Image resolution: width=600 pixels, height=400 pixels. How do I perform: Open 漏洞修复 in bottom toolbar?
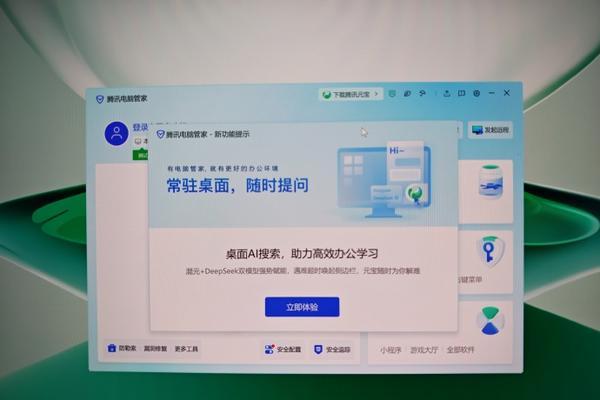tap(155, 349)
